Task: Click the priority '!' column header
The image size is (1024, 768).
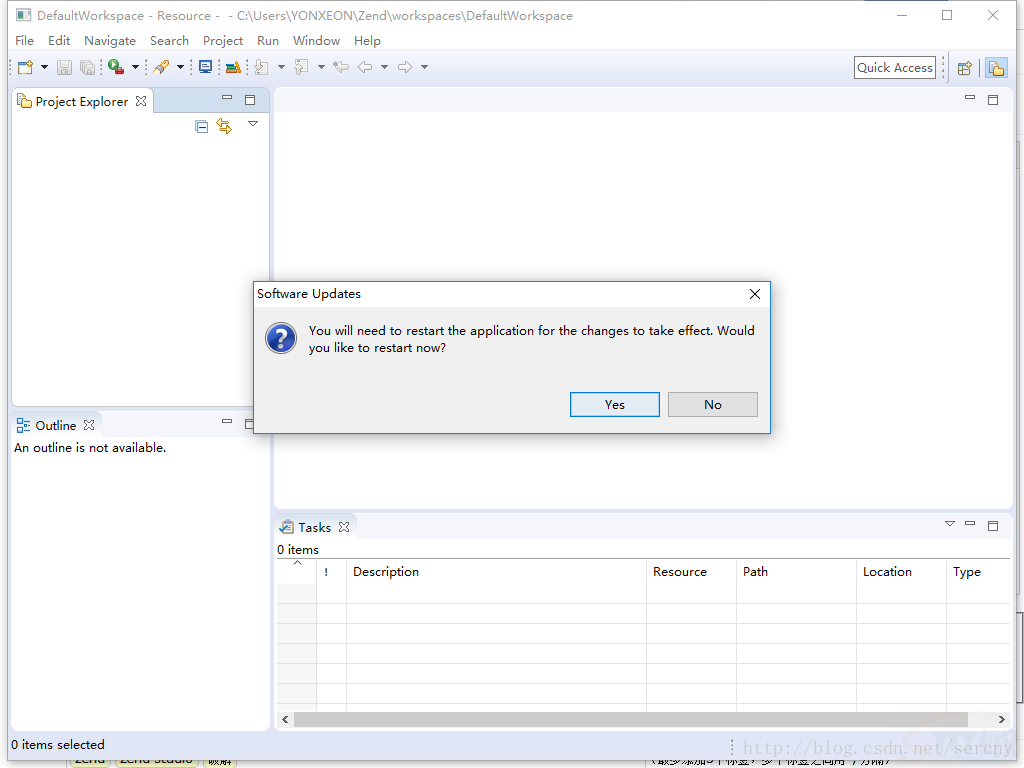Action: pyautogui.click(x=331, y=571)
